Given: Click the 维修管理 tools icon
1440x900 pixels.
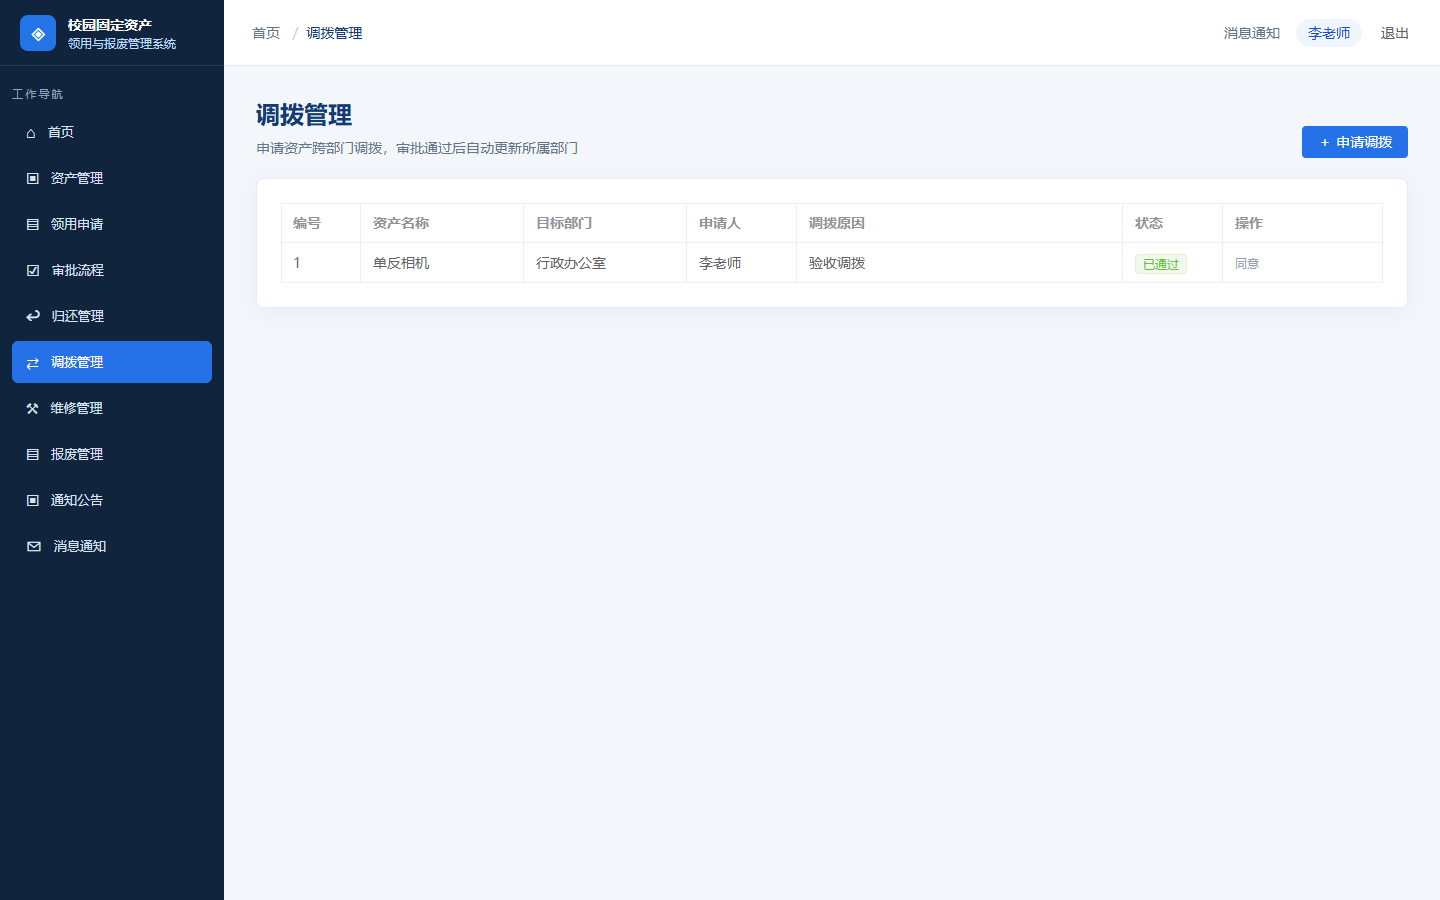Looking at the screenshot, I should point(33,408).
